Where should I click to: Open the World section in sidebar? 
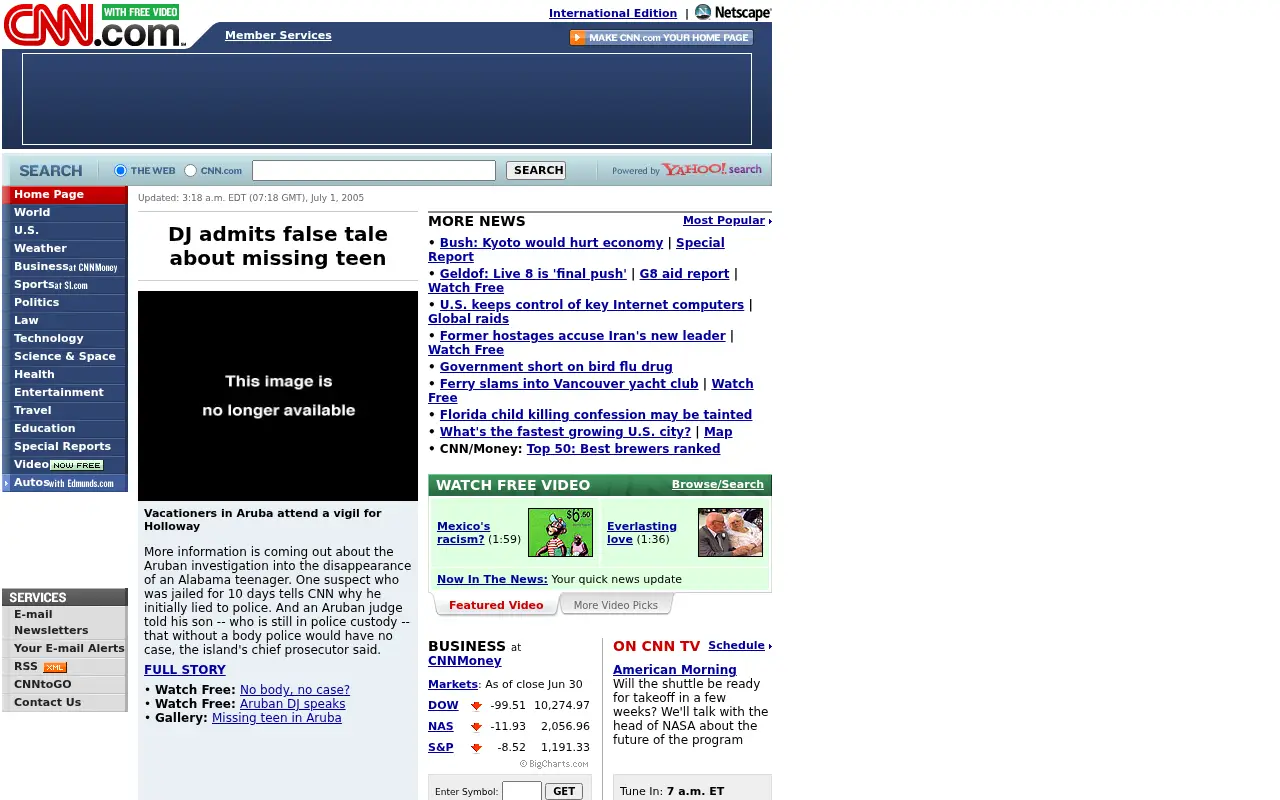64,212
